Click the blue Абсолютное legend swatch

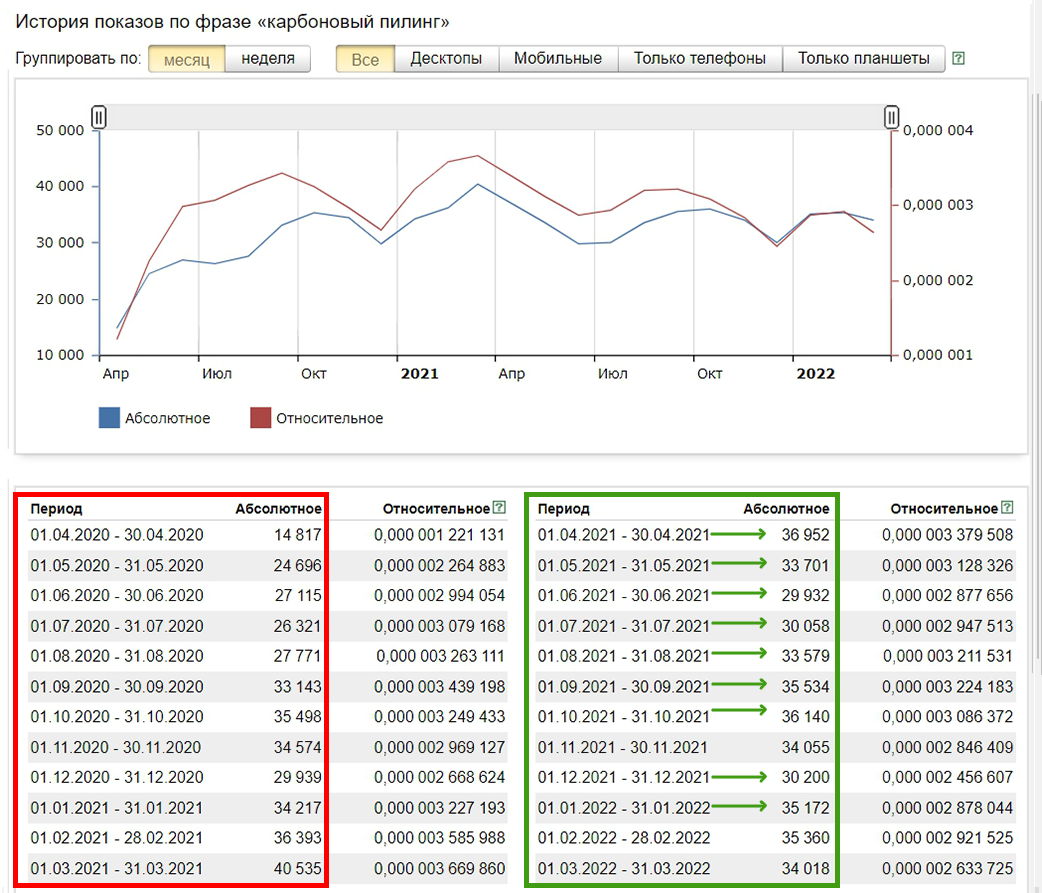[109, 418]
